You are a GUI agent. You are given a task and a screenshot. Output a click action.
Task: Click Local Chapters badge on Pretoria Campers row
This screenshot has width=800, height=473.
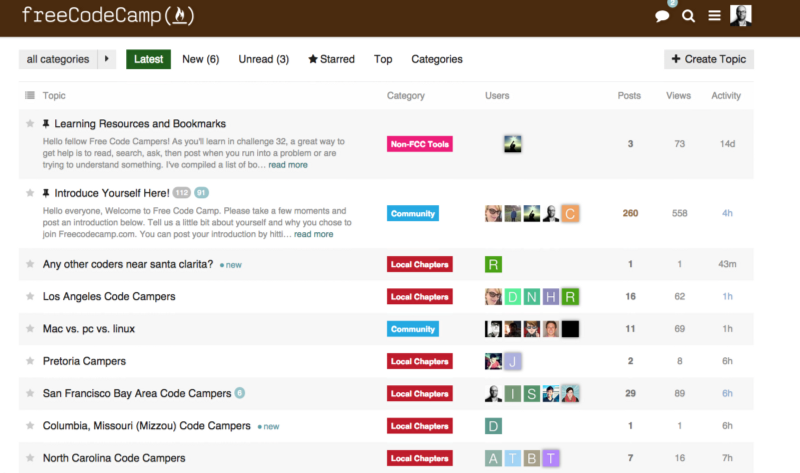tap(419, 361)
